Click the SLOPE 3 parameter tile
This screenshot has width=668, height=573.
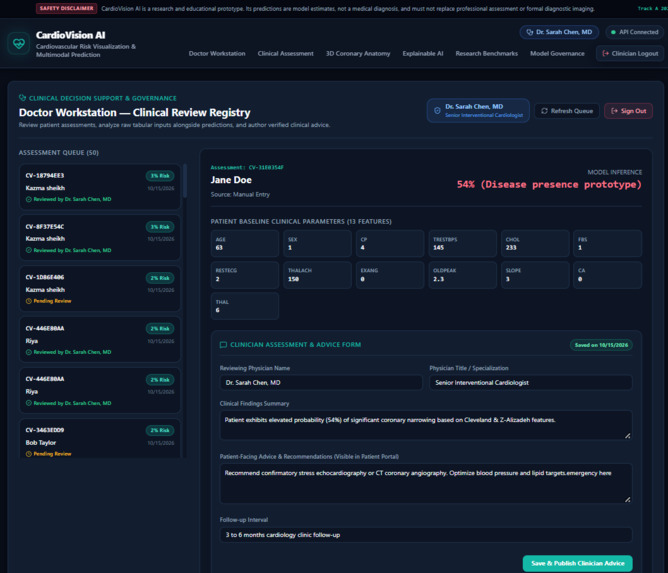click(535, 275)
